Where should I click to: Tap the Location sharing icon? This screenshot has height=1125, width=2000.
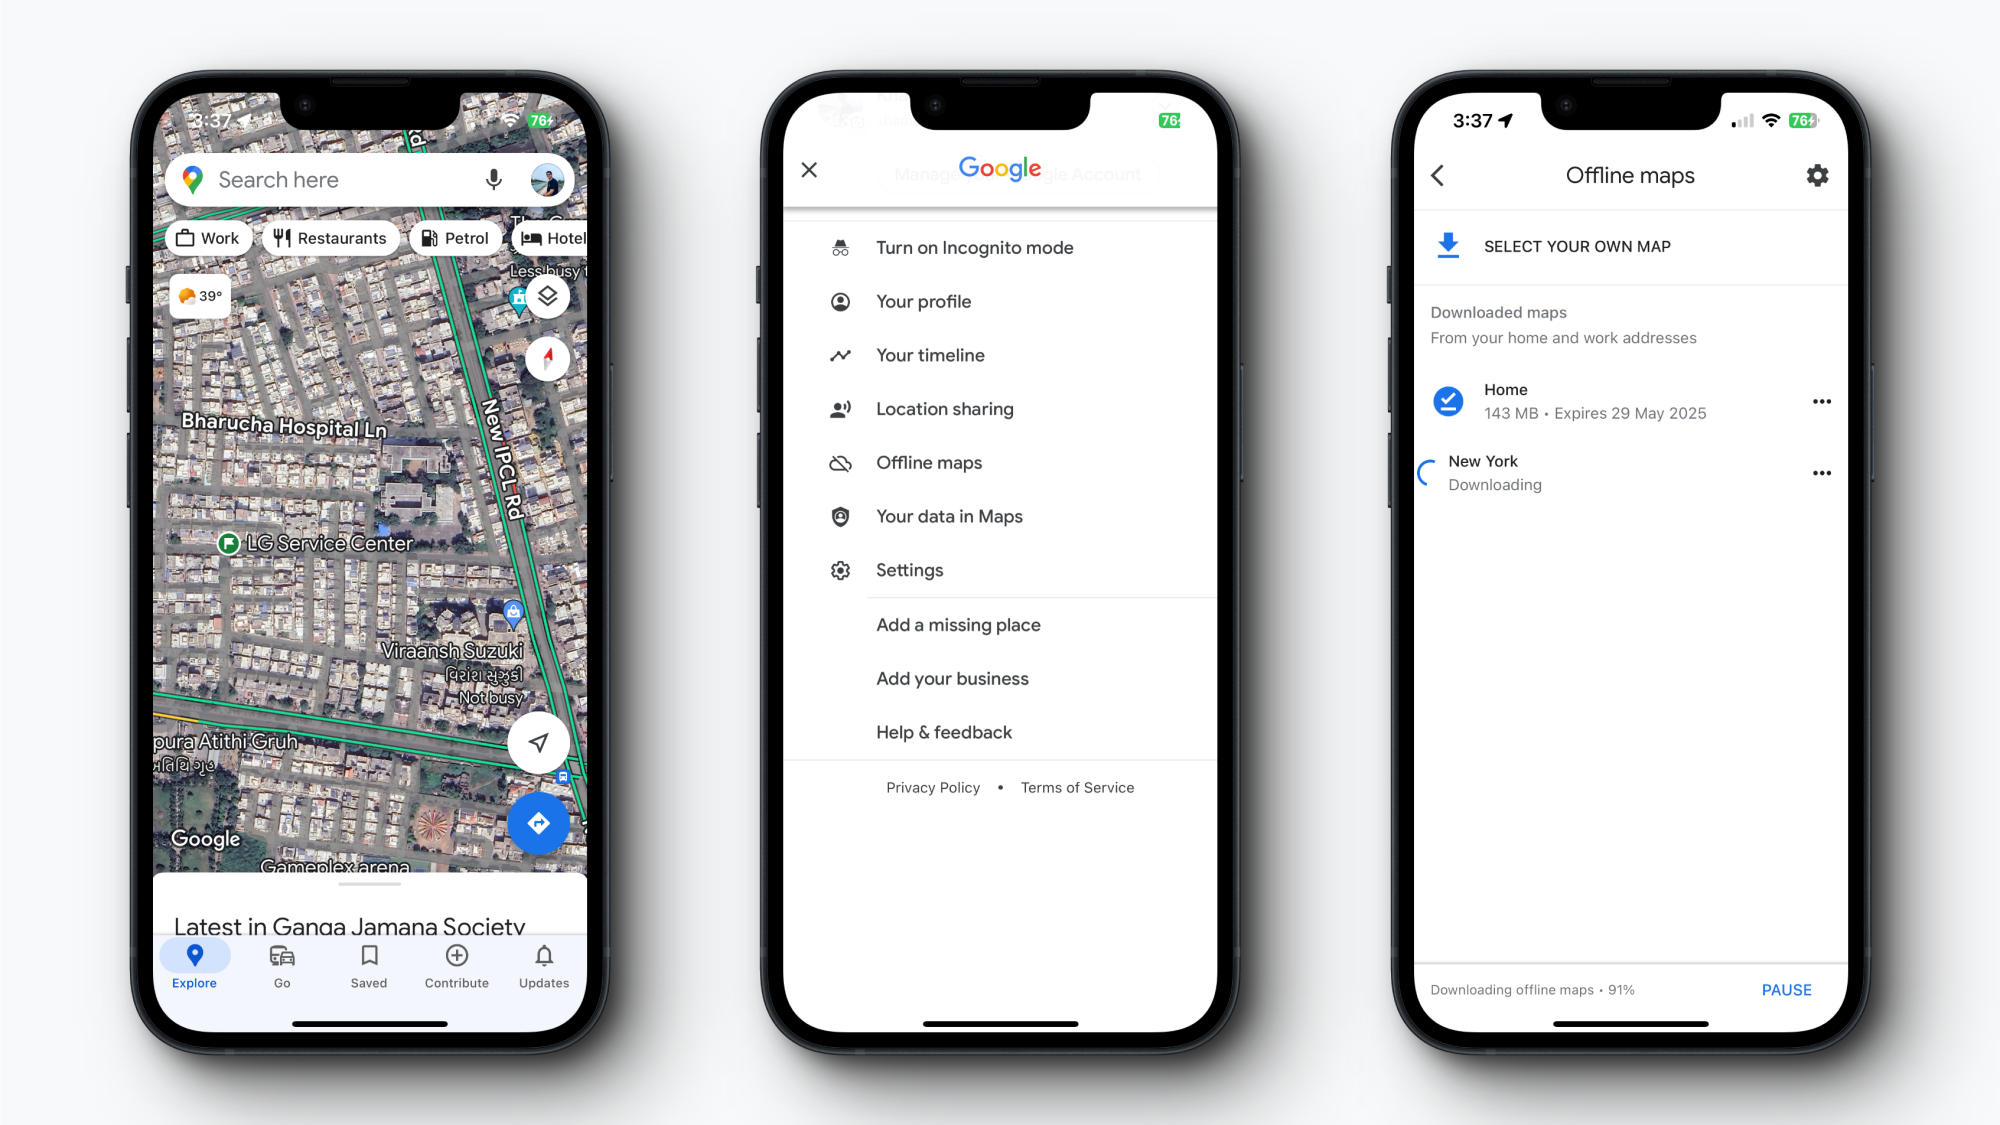click(838, 408)
